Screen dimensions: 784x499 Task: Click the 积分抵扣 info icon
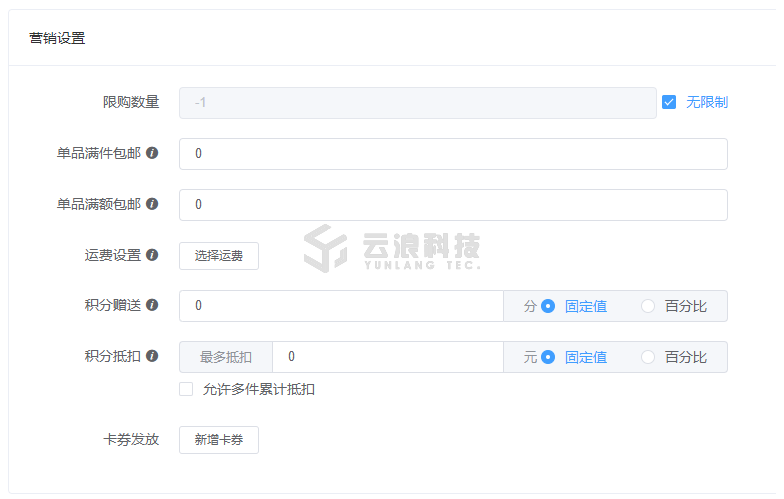click(152, 356)
